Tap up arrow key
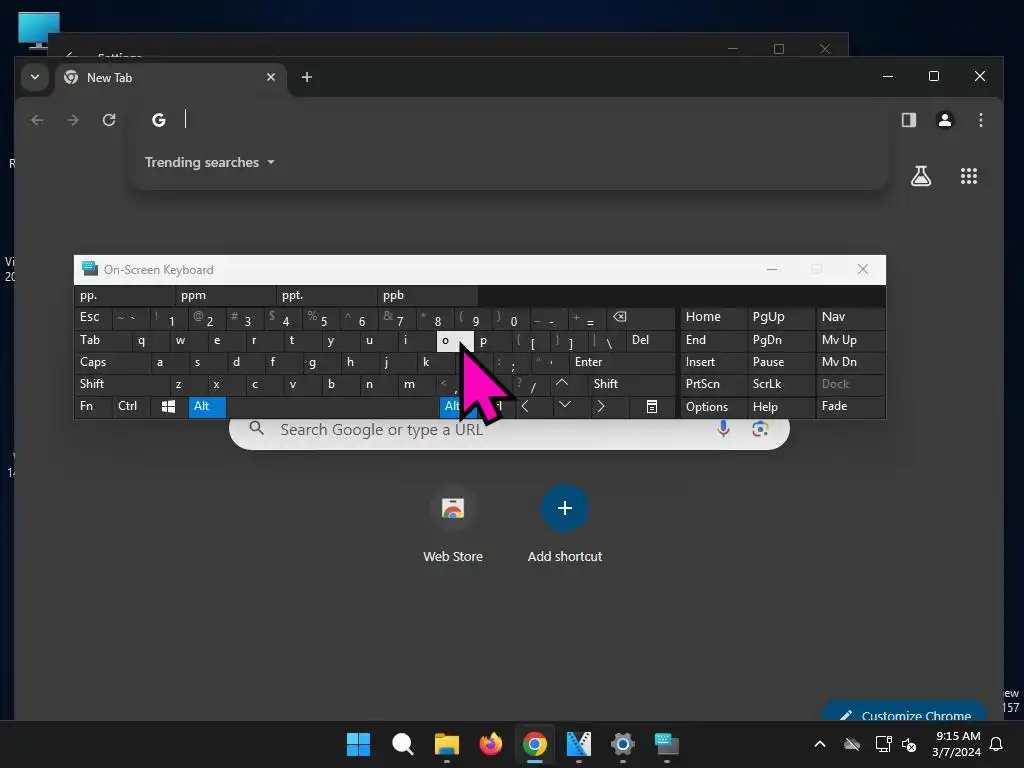Viewport: 1024px width, 768px height. point(562,384)
